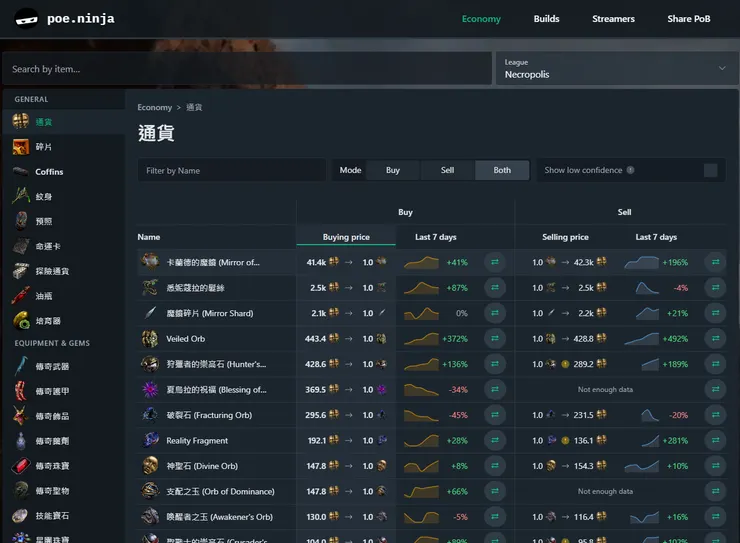Screen dimensions: 740x543
Task: Select the 傳奇武器 unique weapons sidebar icon
Action: coord(20,366)
